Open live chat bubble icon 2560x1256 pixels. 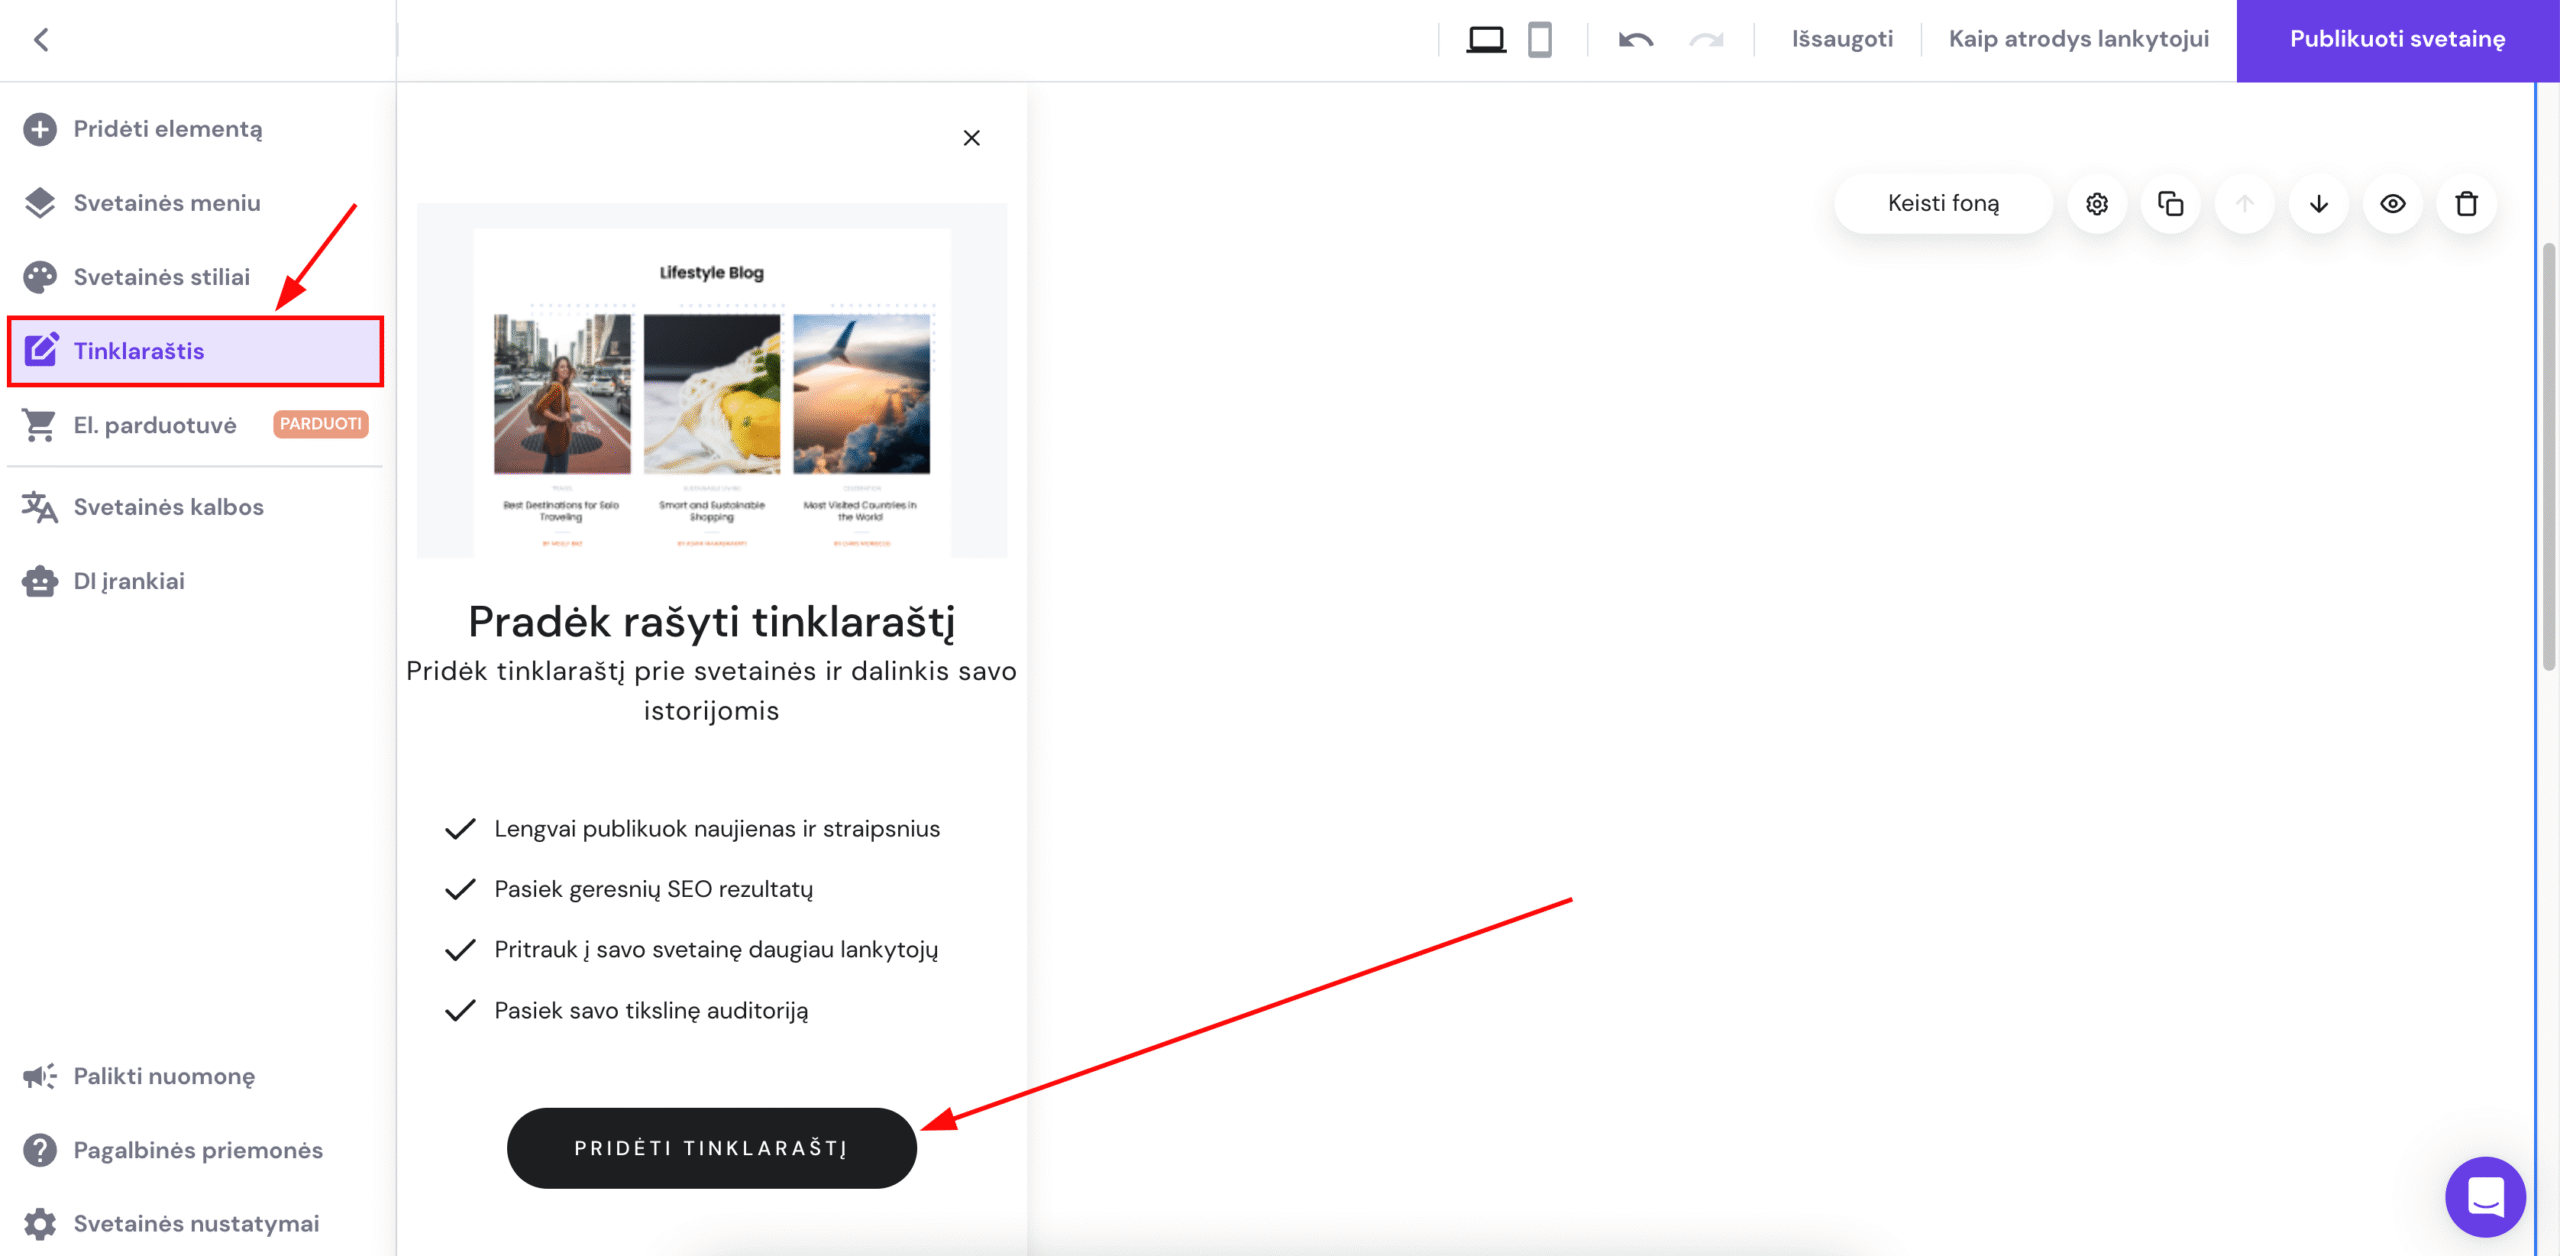tap(2484, 1196)
